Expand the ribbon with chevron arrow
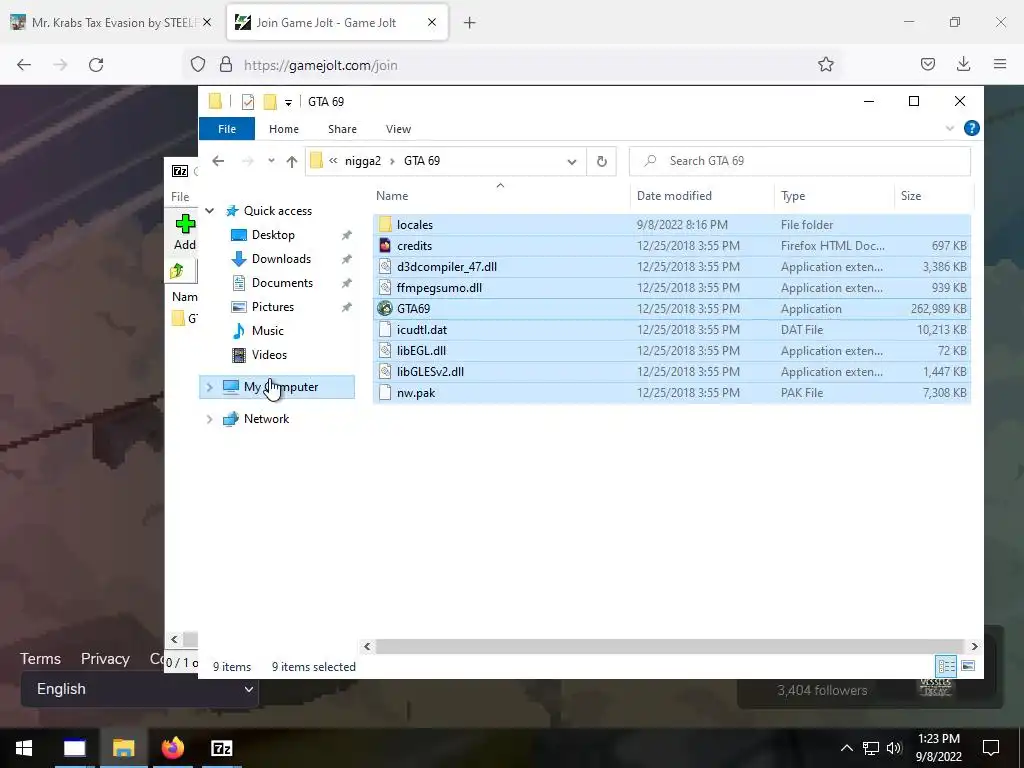The width and height of the screenshot is (1024, 768). tap(950, 128)
